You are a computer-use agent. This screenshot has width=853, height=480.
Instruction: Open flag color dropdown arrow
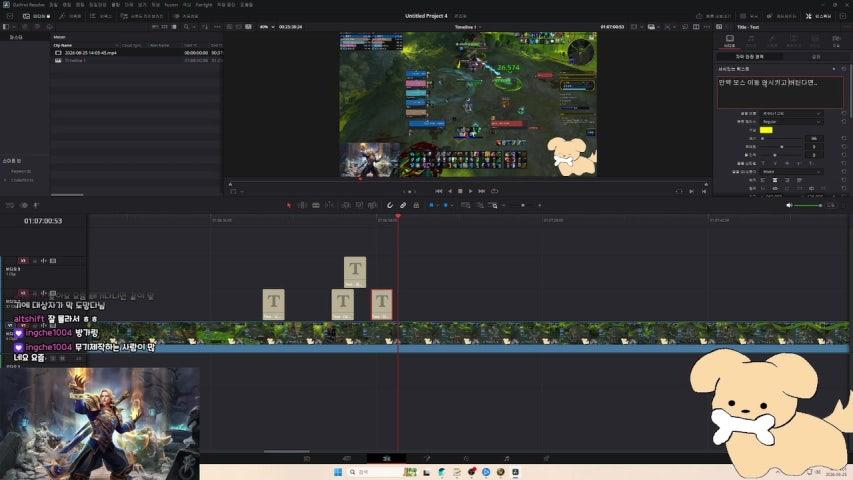tap(437, 205)
